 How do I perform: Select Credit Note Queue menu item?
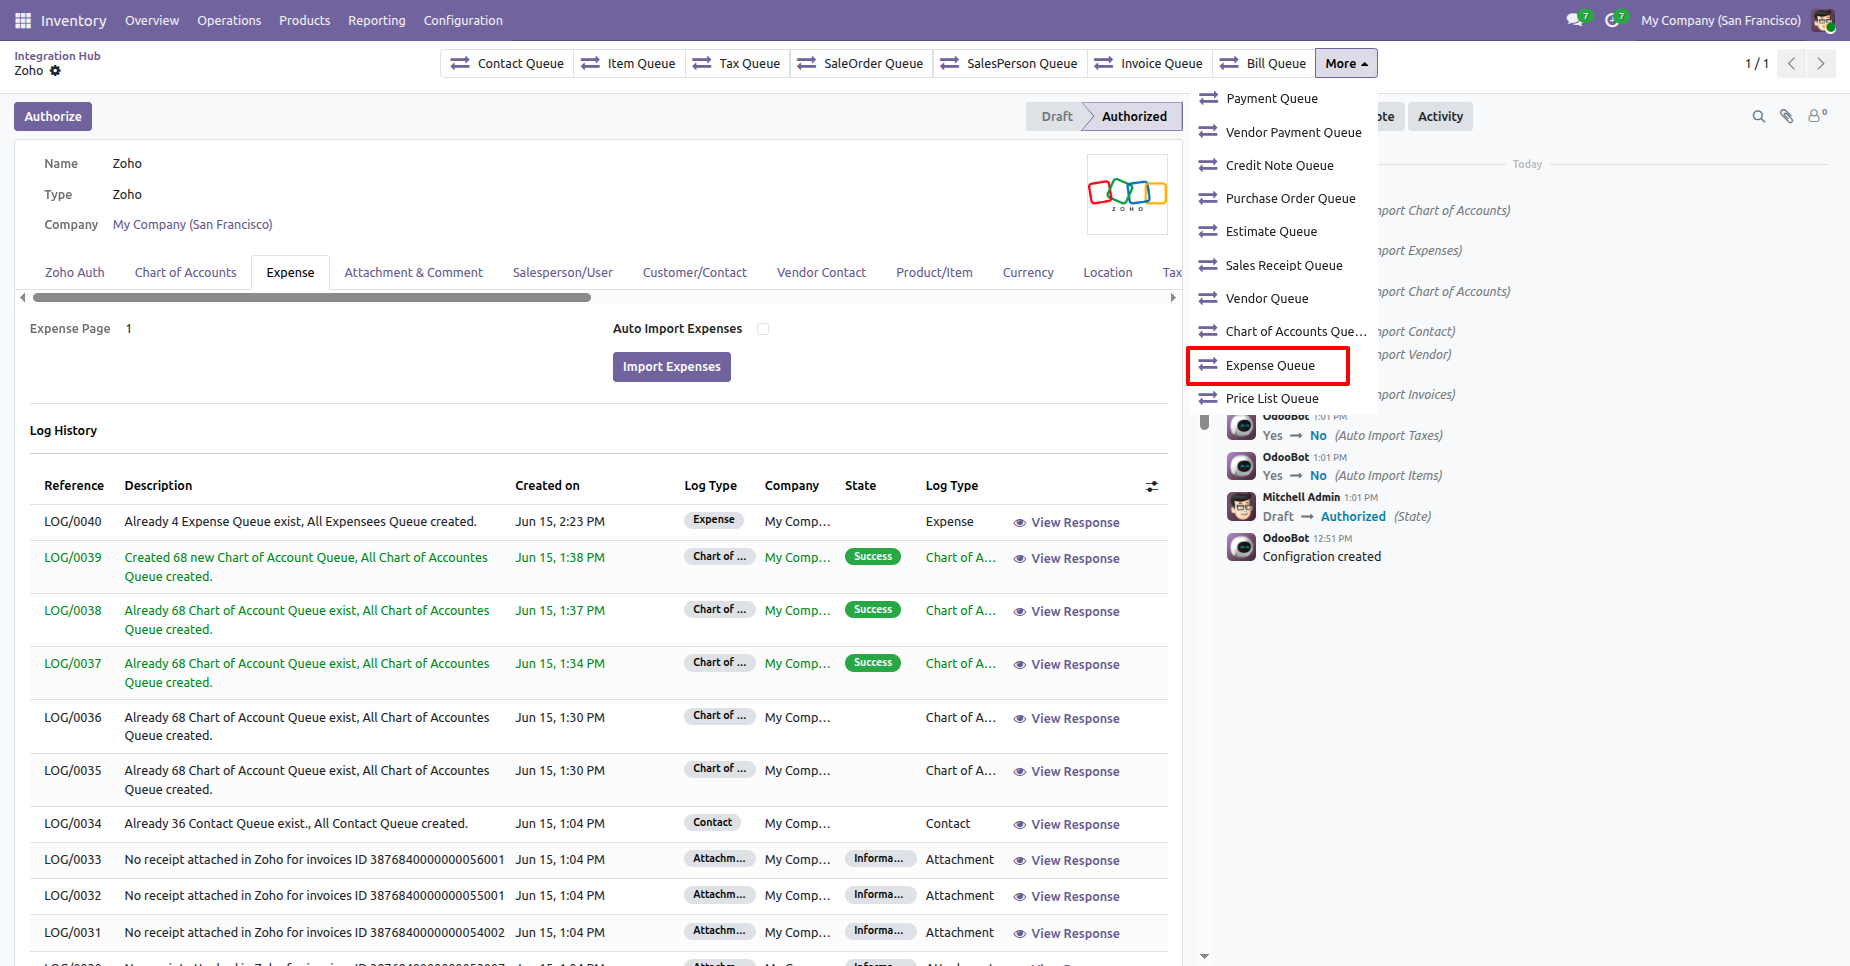[1283, 165]
